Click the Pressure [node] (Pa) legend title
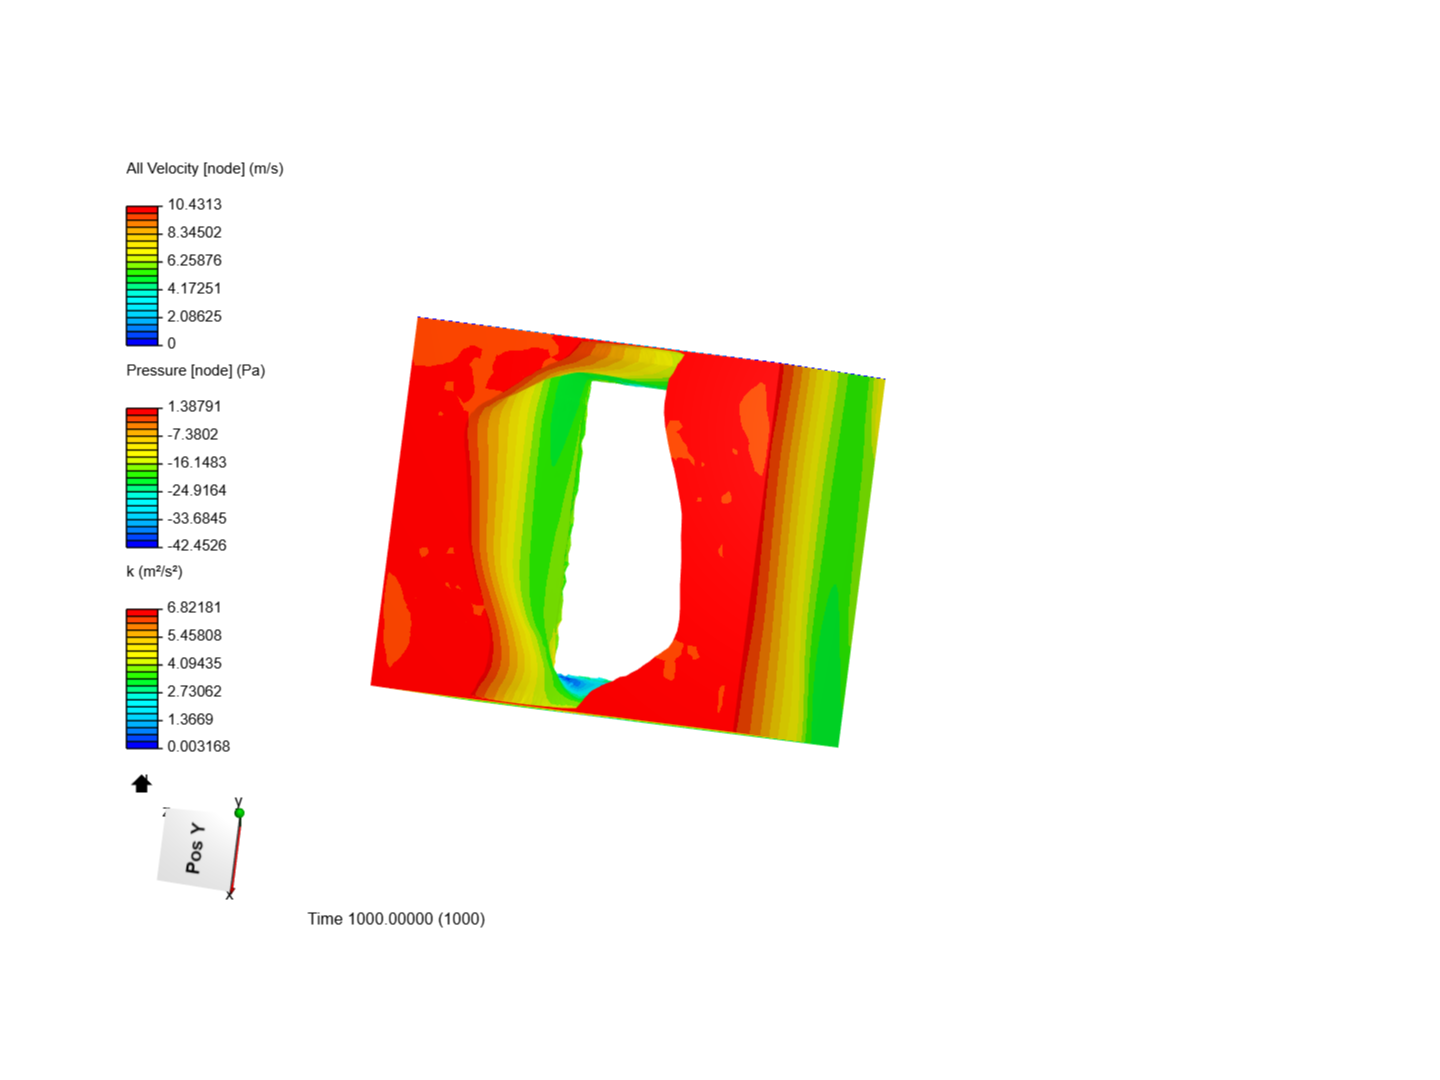 click(196, 370)
